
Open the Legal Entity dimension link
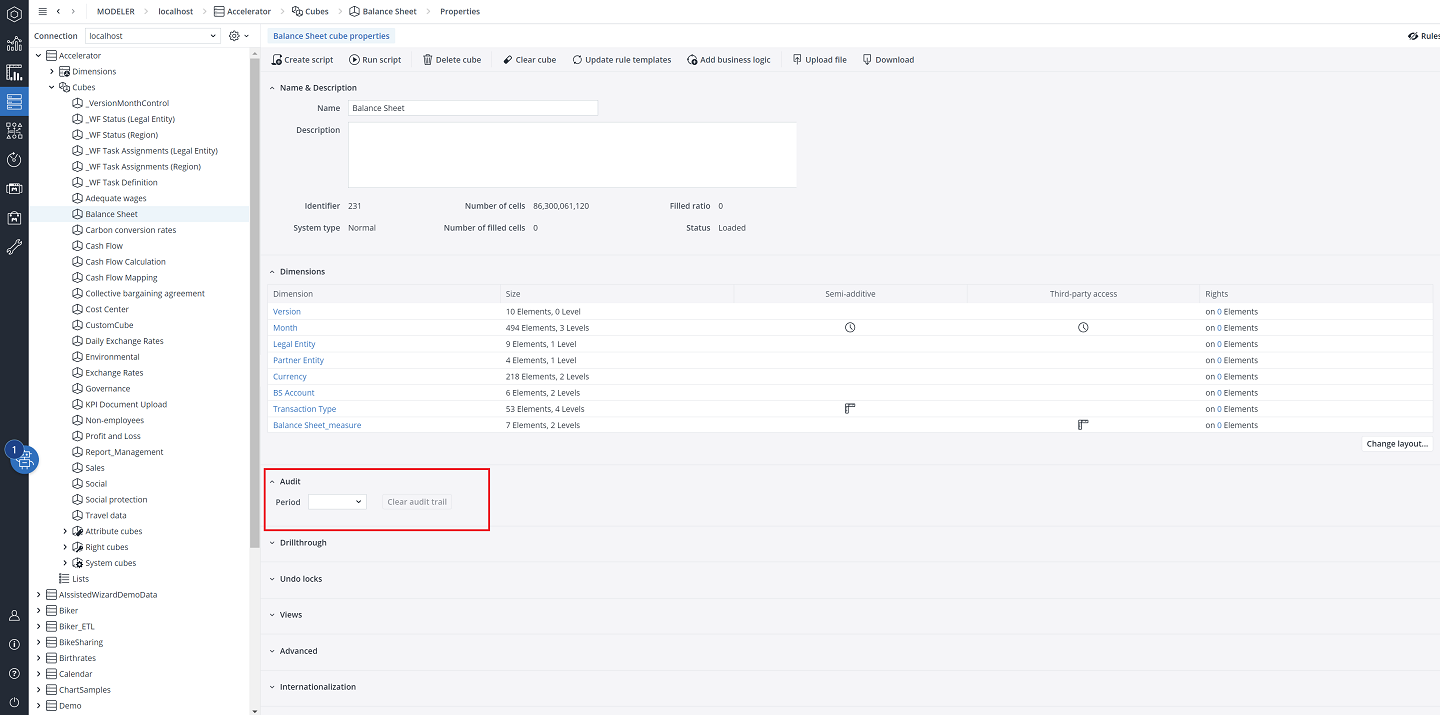[x=294, y=343]
